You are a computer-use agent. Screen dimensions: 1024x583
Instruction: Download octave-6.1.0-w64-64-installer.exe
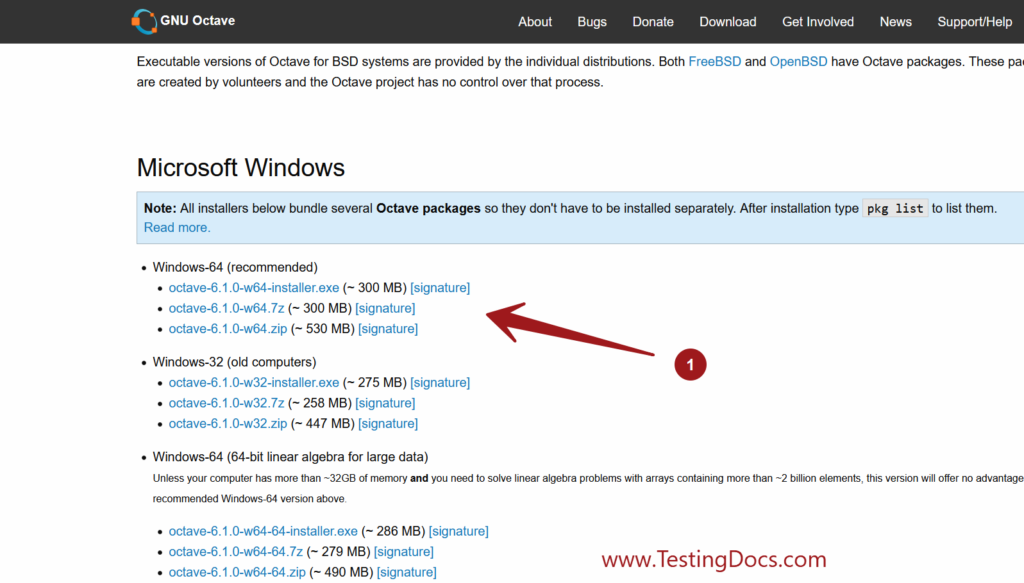[x=263, y=531]
